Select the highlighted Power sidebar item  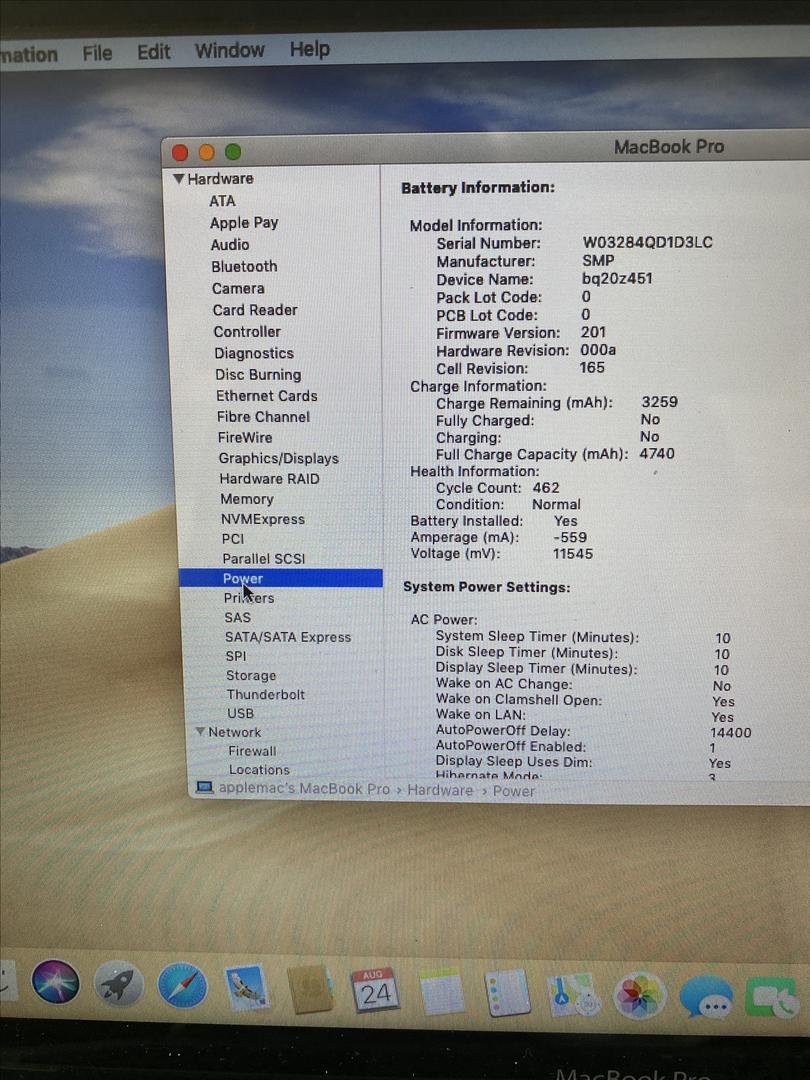[x=280, y=578]
